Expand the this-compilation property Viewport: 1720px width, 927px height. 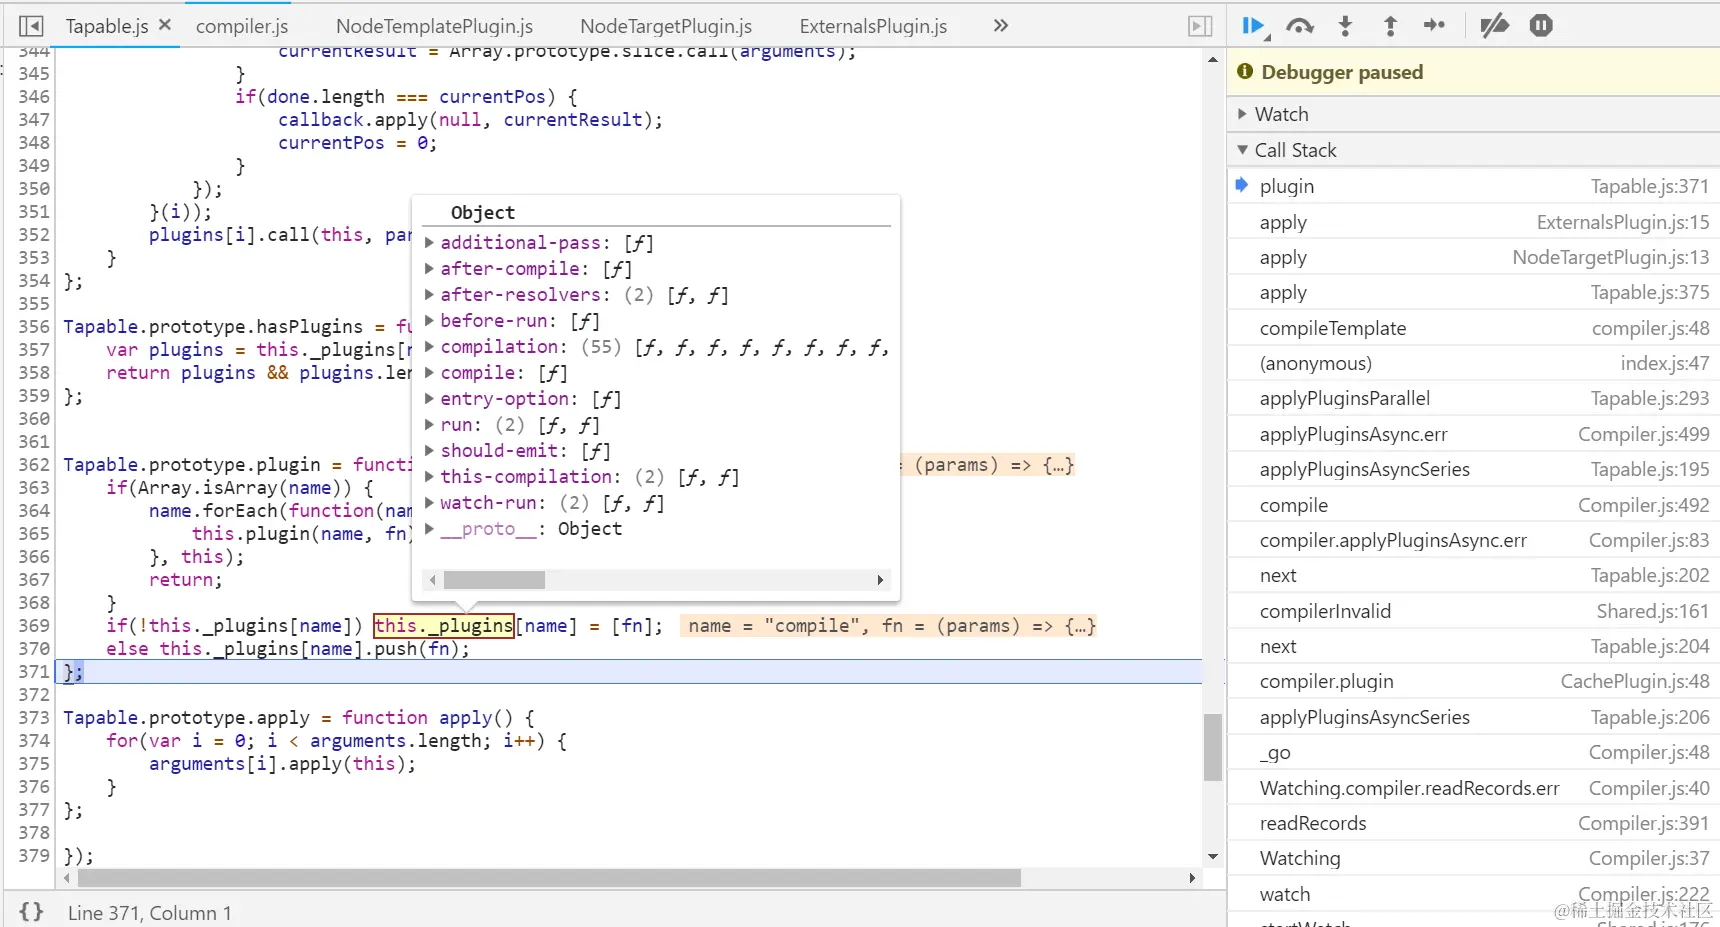[x=429, y=477]
